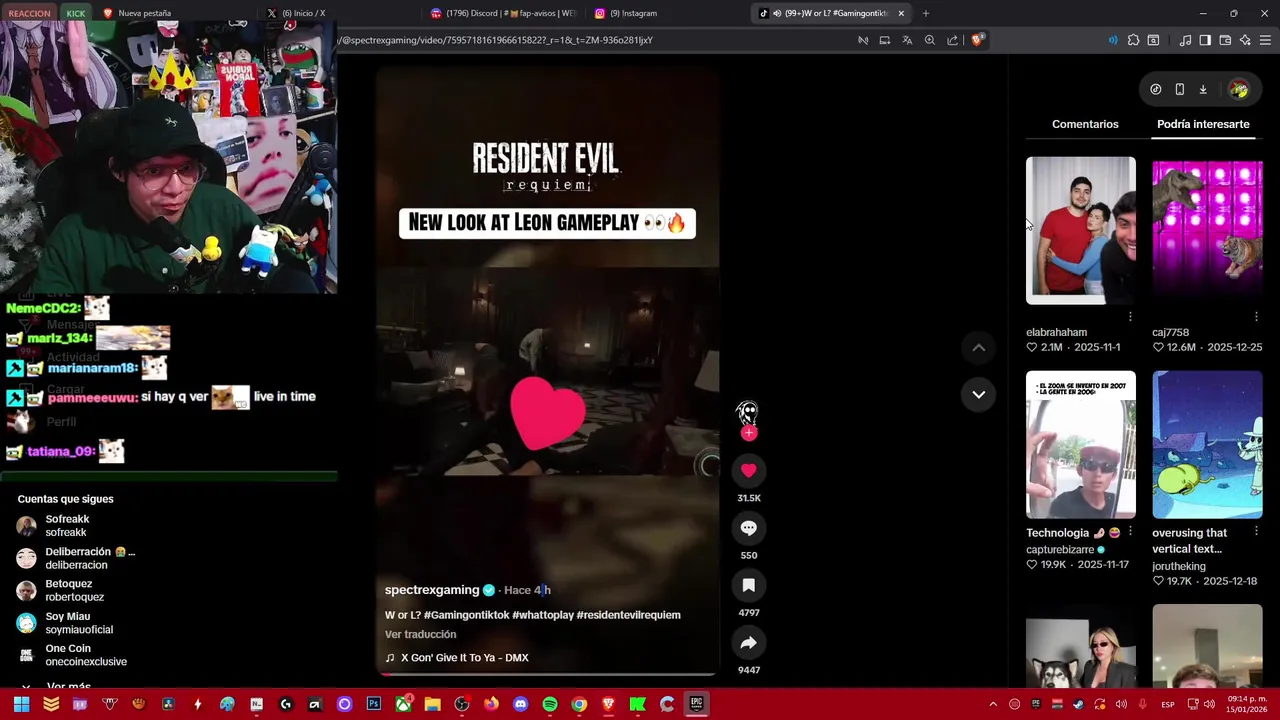Follow spectrexgaming with red plus button
Image resolution: width=1280 pixels, height=720 pixels.
[x=749, y=433]
